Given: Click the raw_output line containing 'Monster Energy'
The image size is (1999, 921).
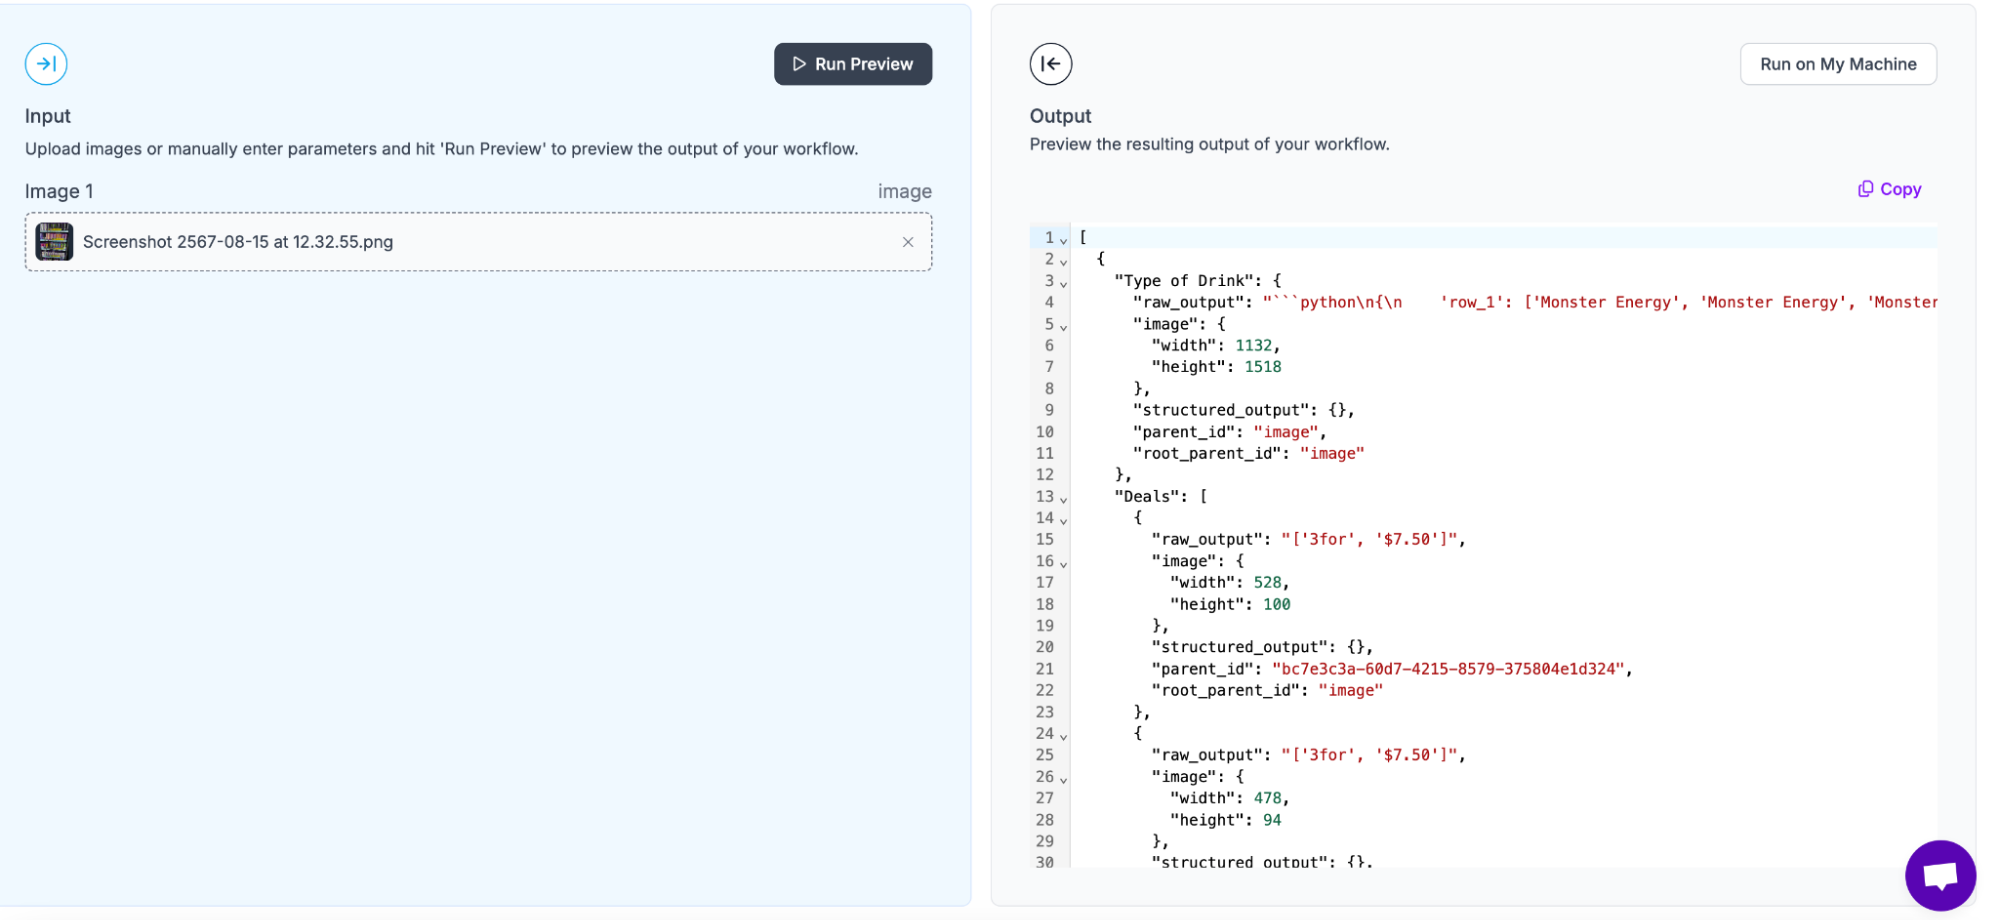Looking at the screenshot, I should tap(1535, 302).
